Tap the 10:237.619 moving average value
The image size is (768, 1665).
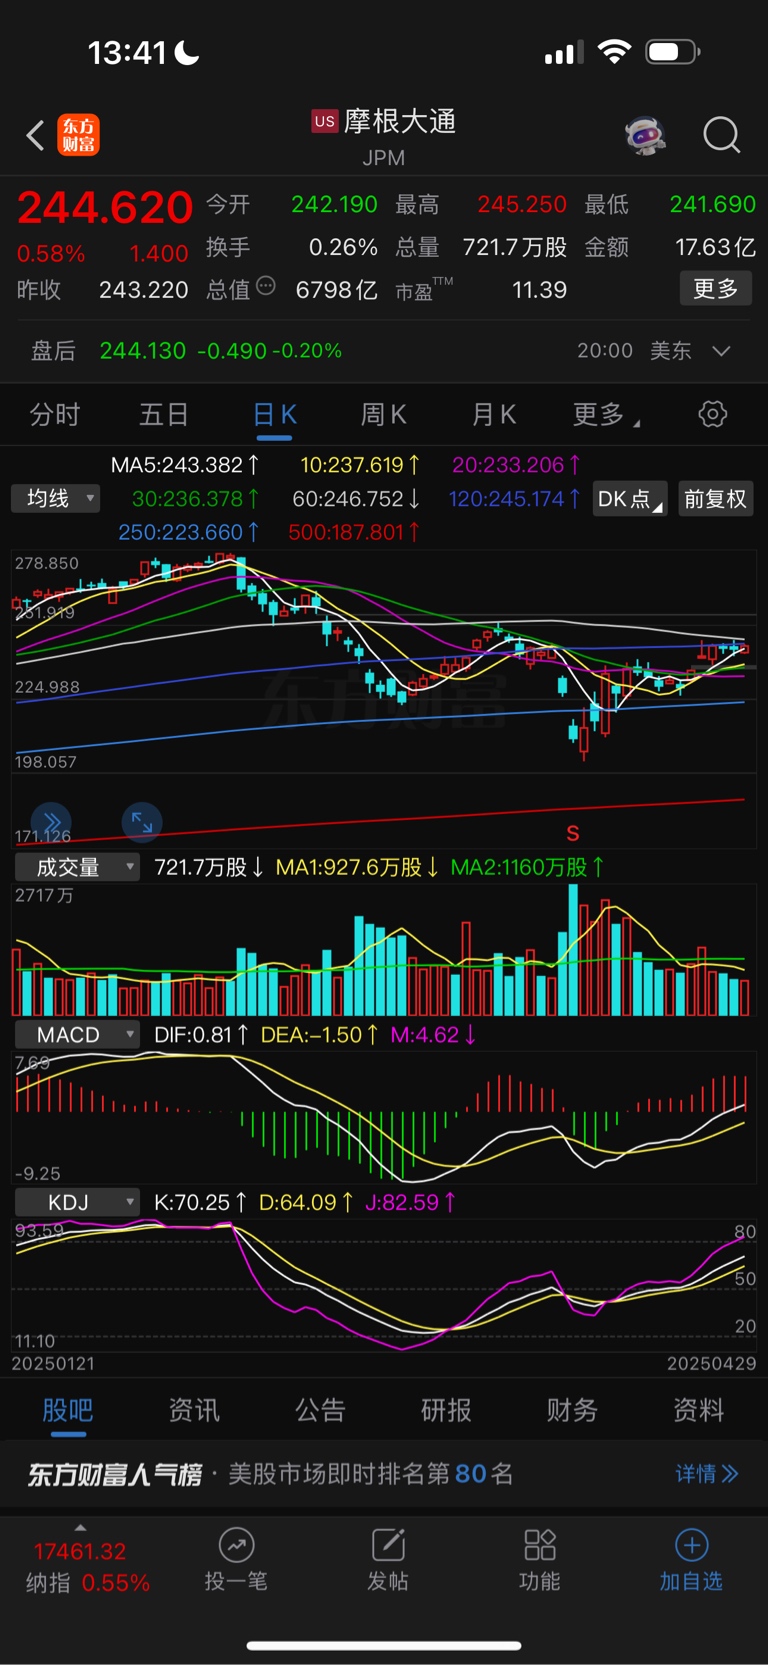coord(360,465)
